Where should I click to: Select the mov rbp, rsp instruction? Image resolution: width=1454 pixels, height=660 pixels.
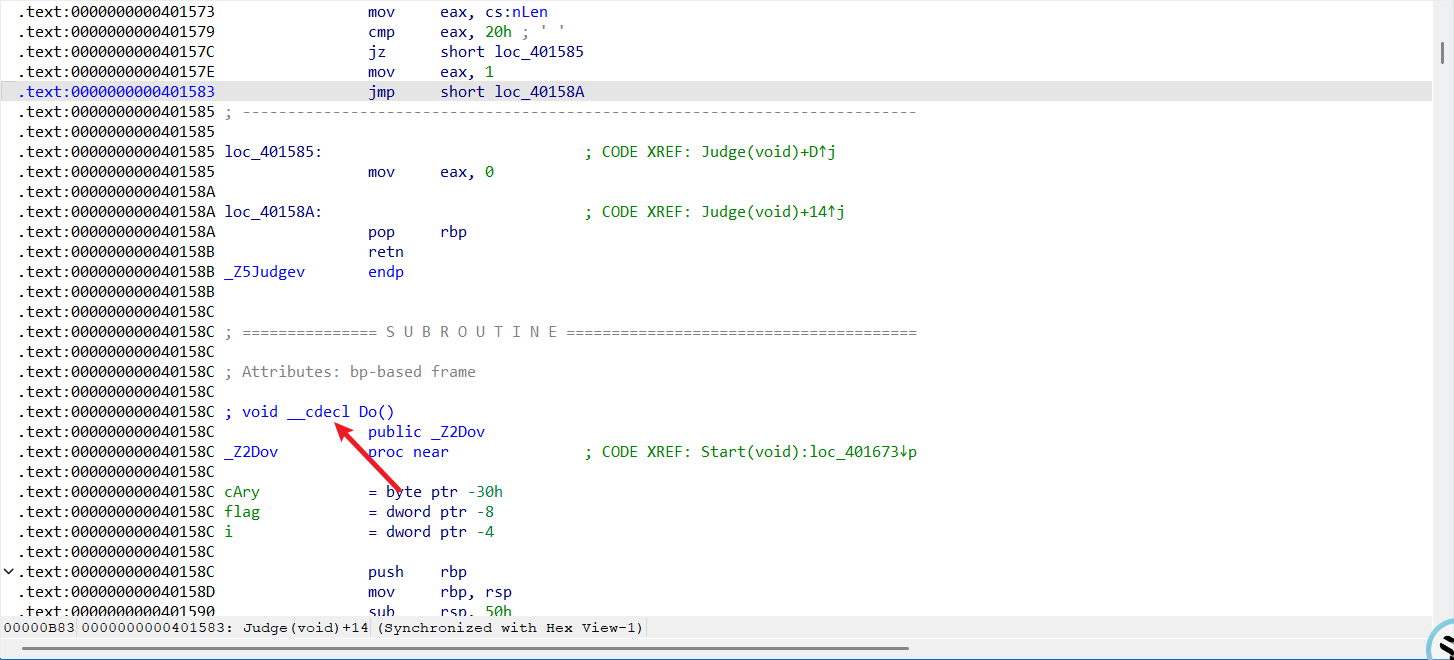point(440,592)
